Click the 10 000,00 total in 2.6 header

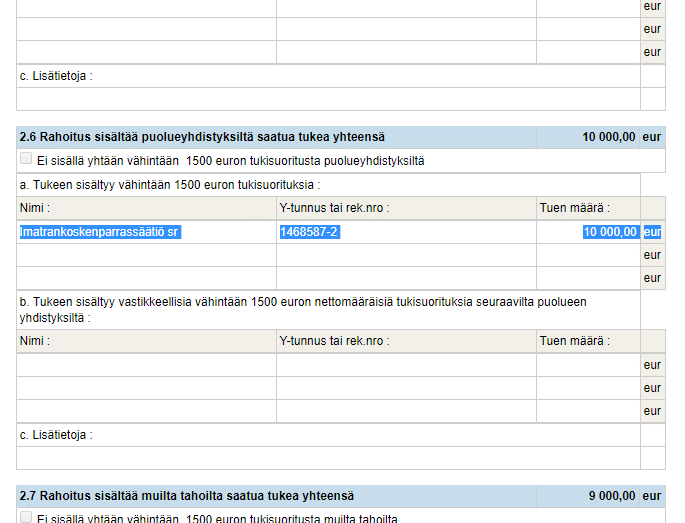[x=608, y=137]
